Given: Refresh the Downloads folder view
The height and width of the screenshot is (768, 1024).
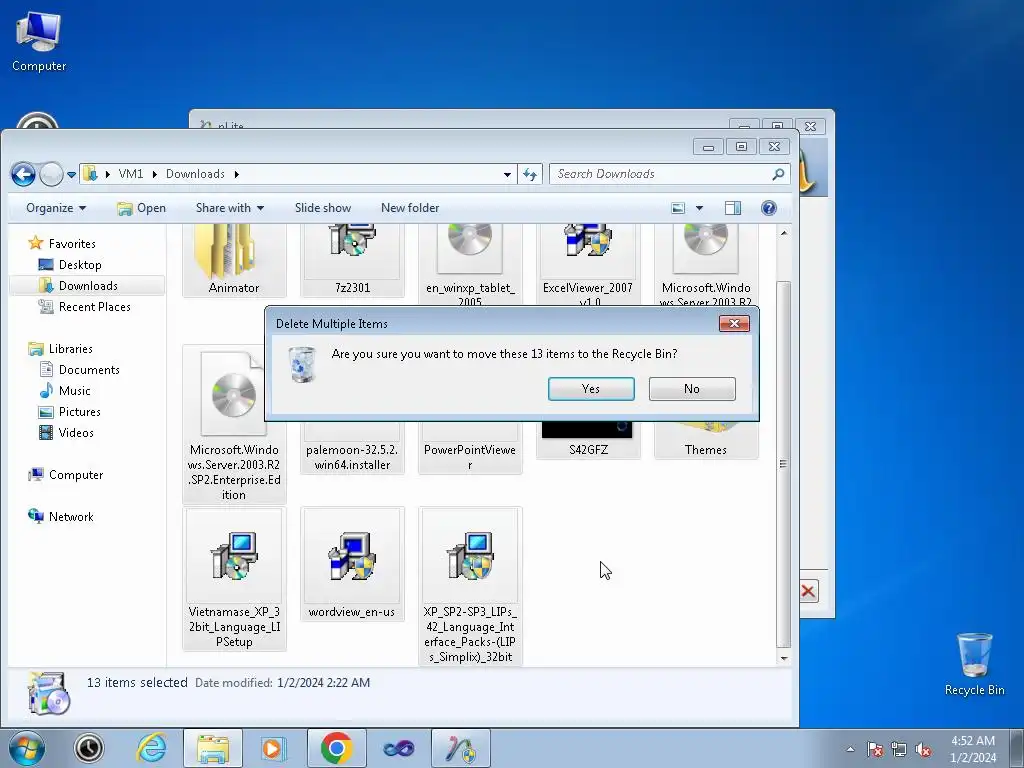Looking at the screenshot, I should 530,174.
